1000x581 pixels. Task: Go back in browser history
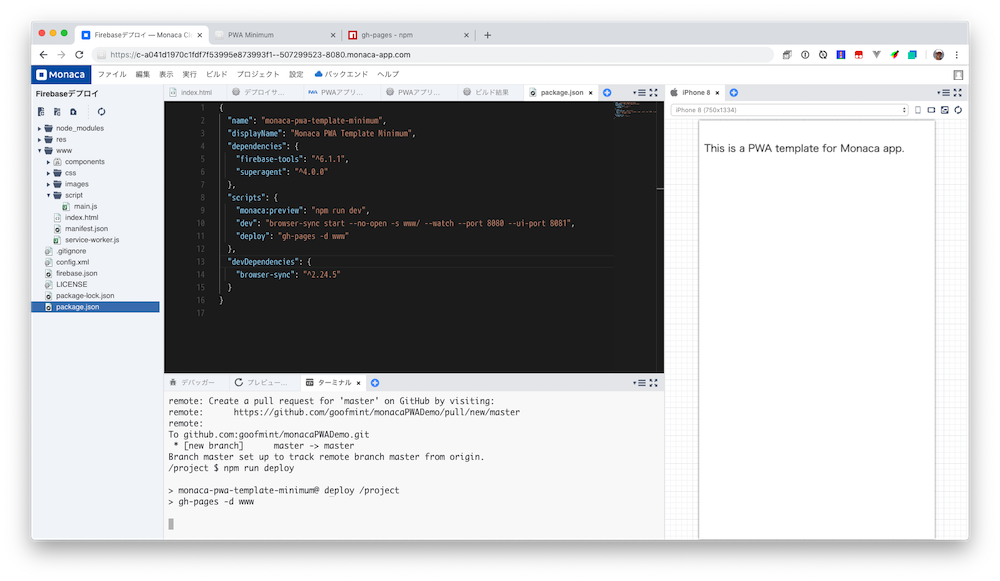tap(43, 55)
